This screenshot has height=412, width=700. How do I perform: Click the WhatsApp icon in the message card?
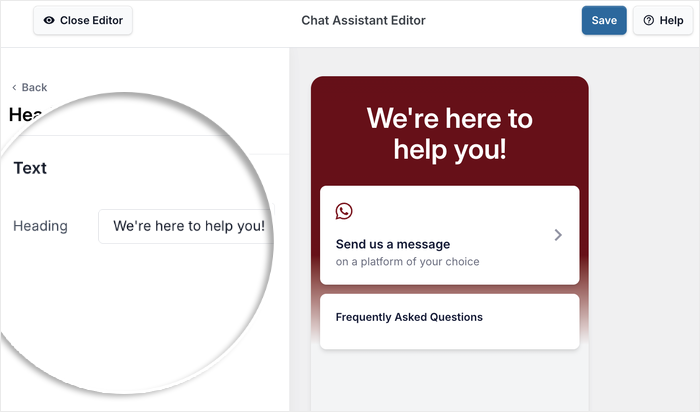click(x=344, y=211)
